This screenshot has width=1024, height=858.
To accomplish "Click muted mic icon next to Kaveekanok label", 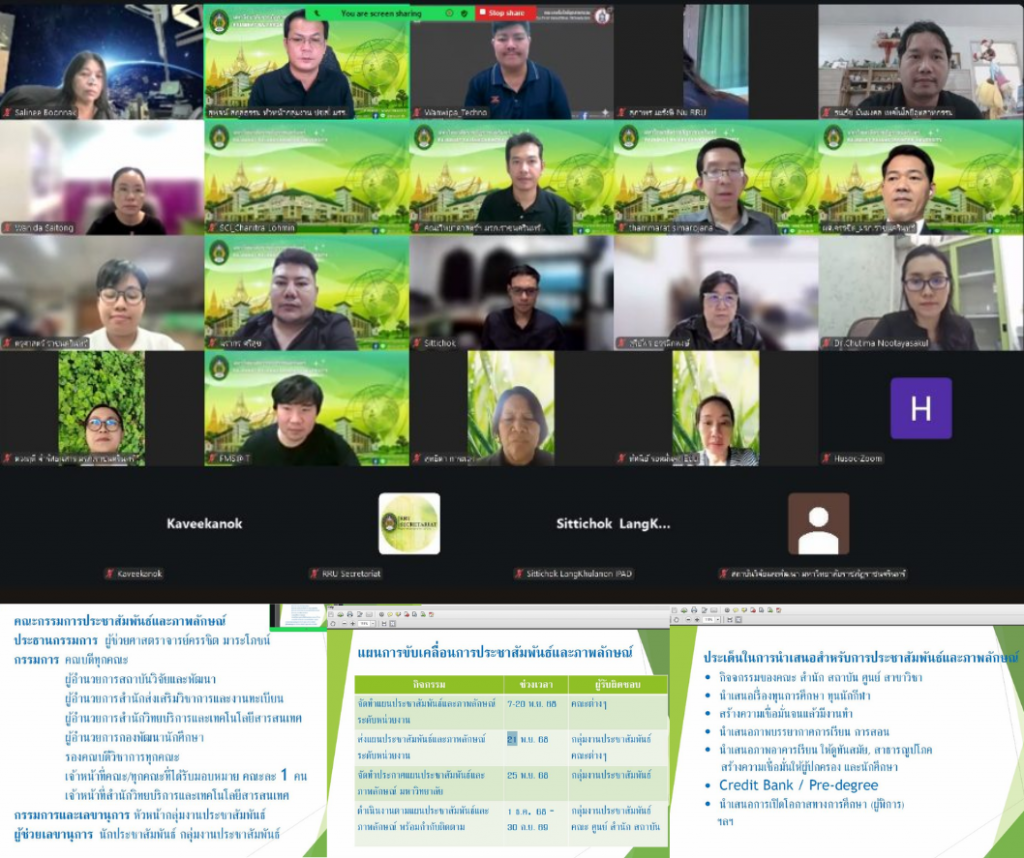I will [x=109, y=573].
